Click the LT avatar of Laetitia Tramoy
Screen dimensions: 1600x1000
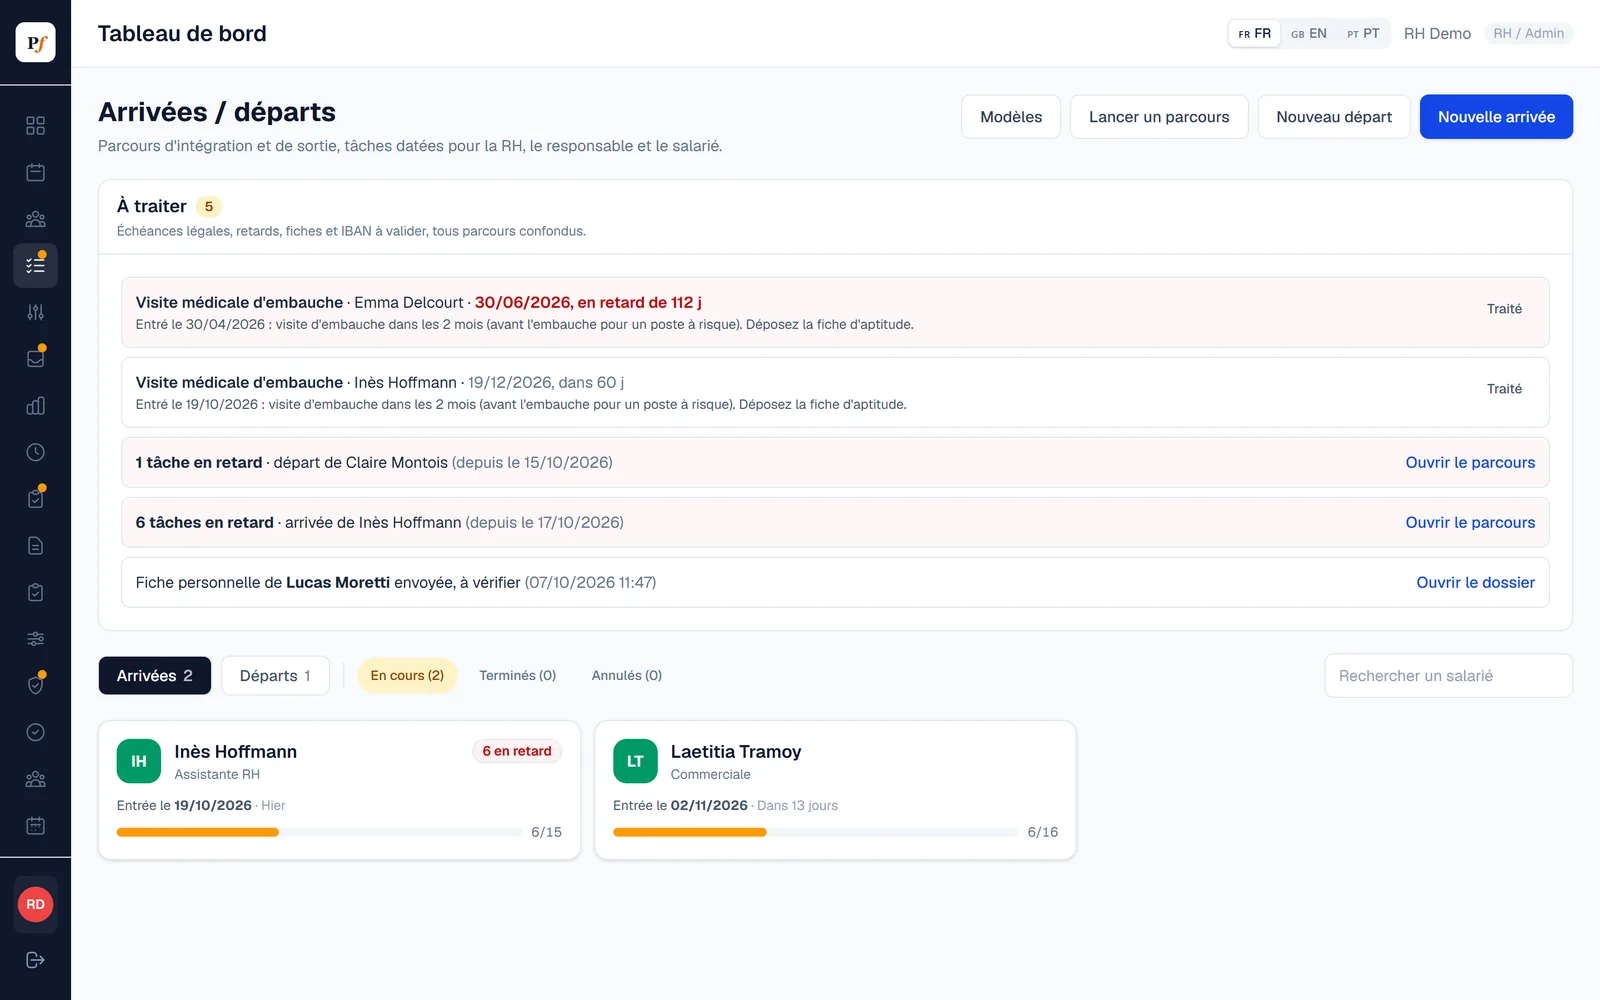coord(635,761)
